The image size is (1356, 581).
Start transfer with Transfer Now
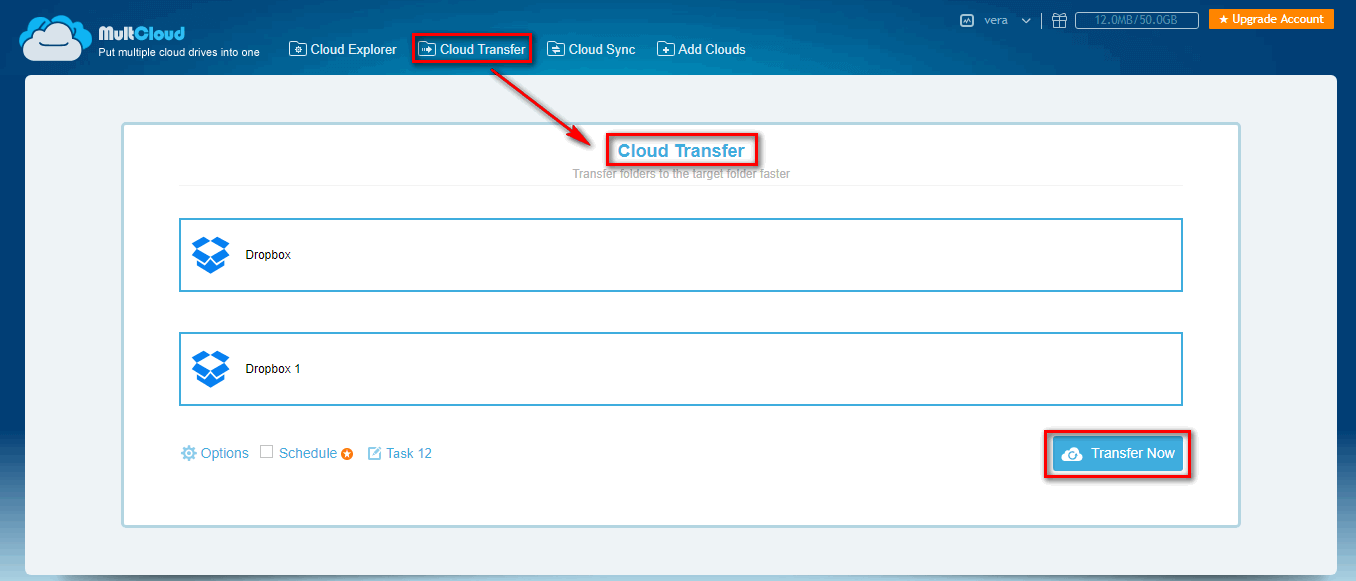pyautogui.click(x=1118, y=454)
